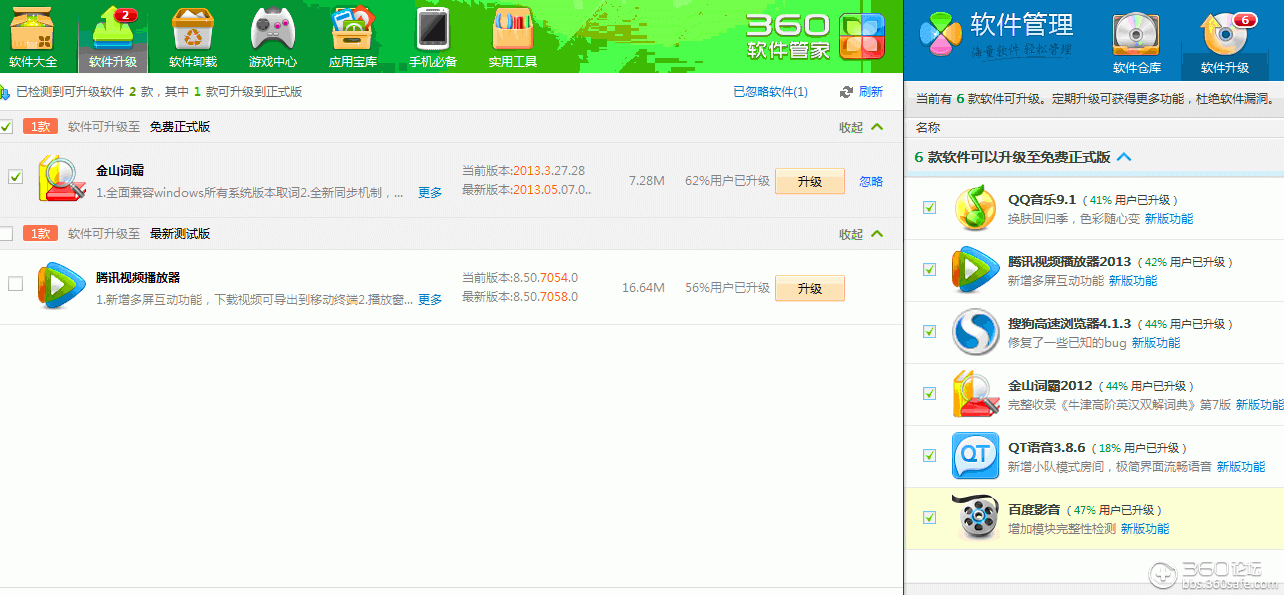Open 新版功能 link for QQ音乐

pos(1169,219)
